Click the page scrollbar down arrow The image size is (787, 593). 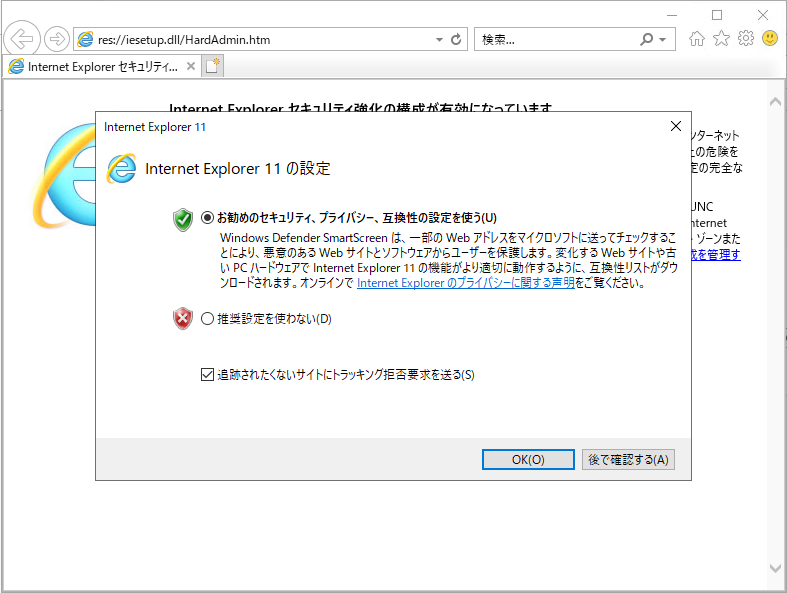tap(775, 568)
